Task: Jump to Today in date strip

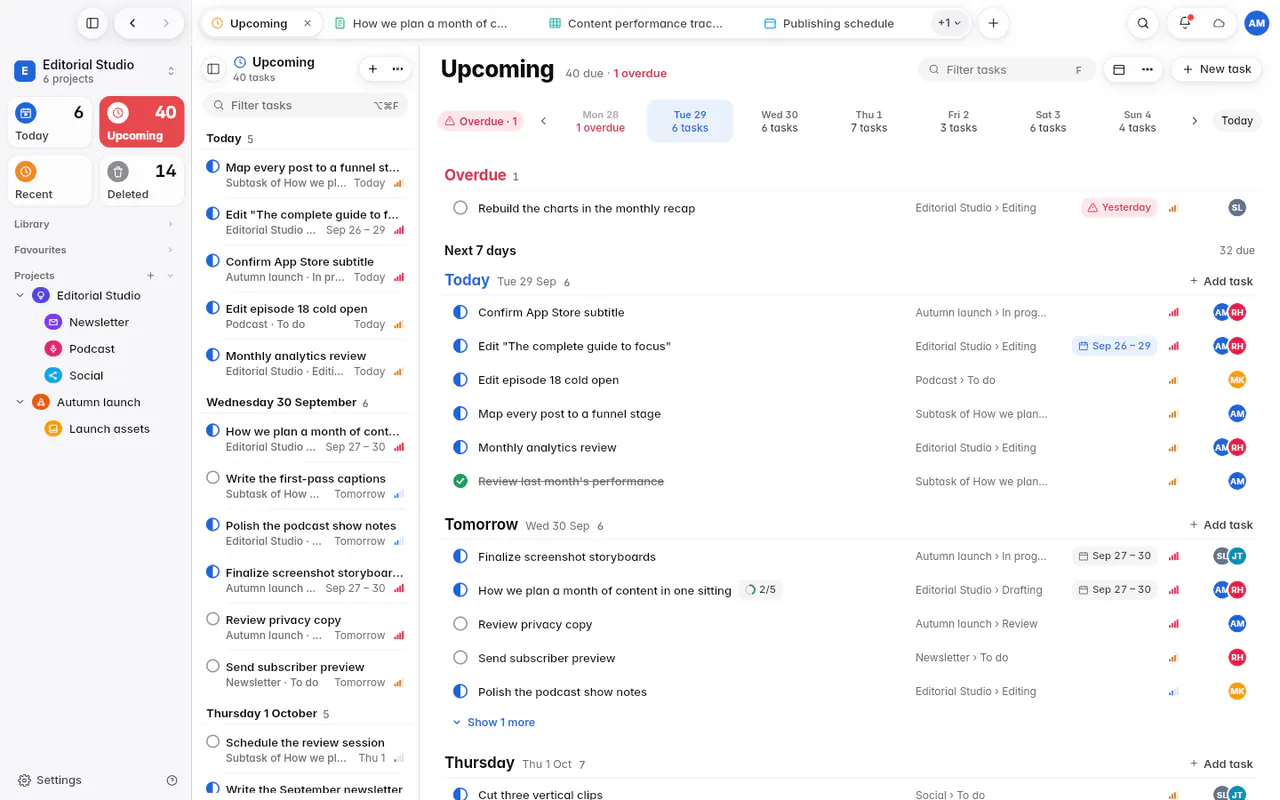Action: point(1236,121)
